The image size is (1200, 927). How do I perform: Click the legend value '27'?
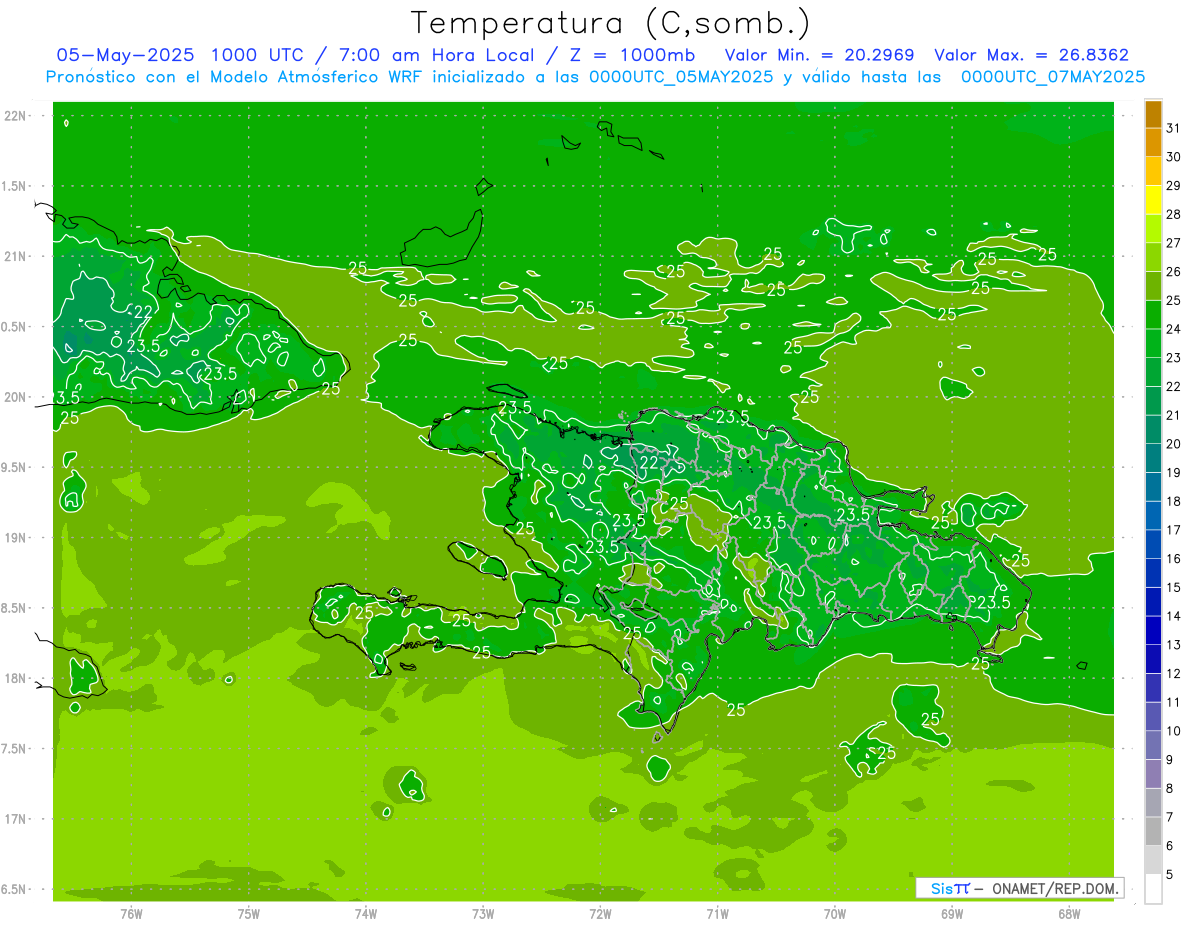pyautogui.click(x=1174, y=243)
